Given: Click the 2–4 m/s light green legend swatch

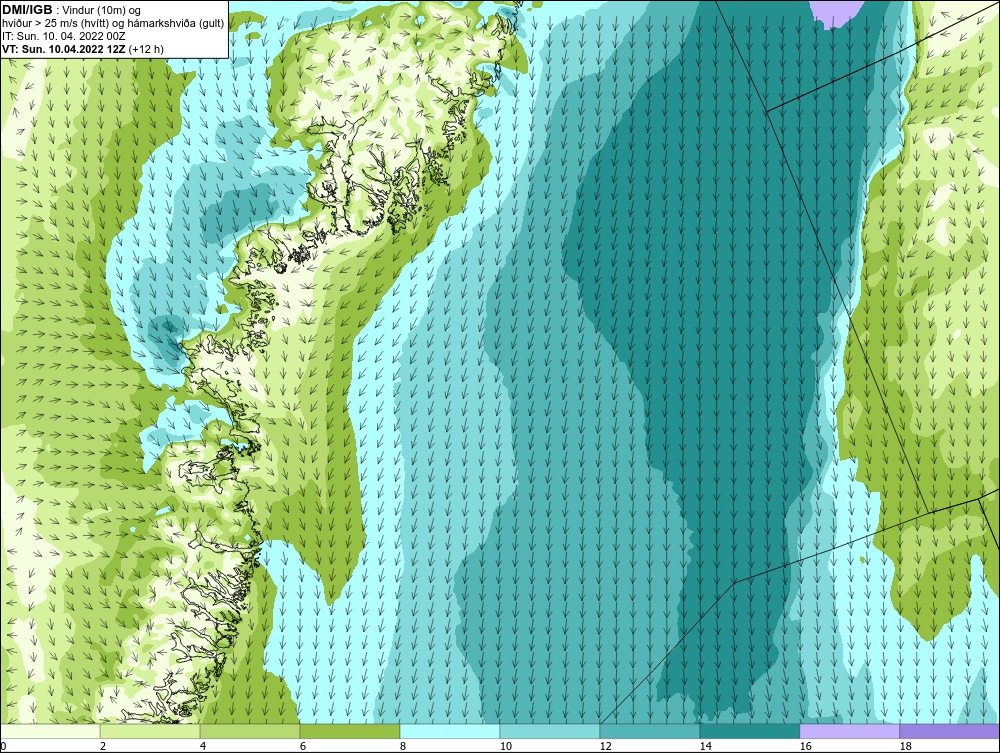Looking at the screenshot, I should coord(151,731).
